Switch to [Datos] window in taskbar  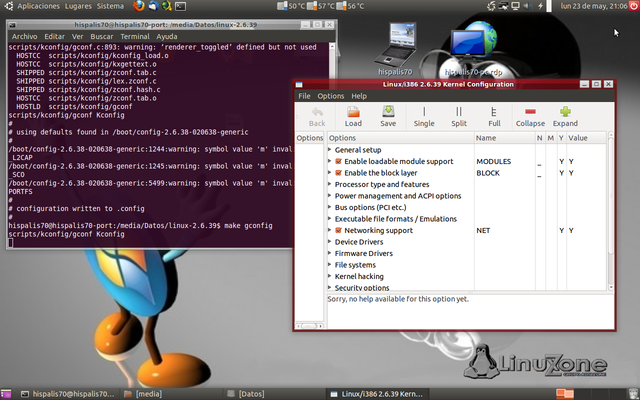(246, 394)
